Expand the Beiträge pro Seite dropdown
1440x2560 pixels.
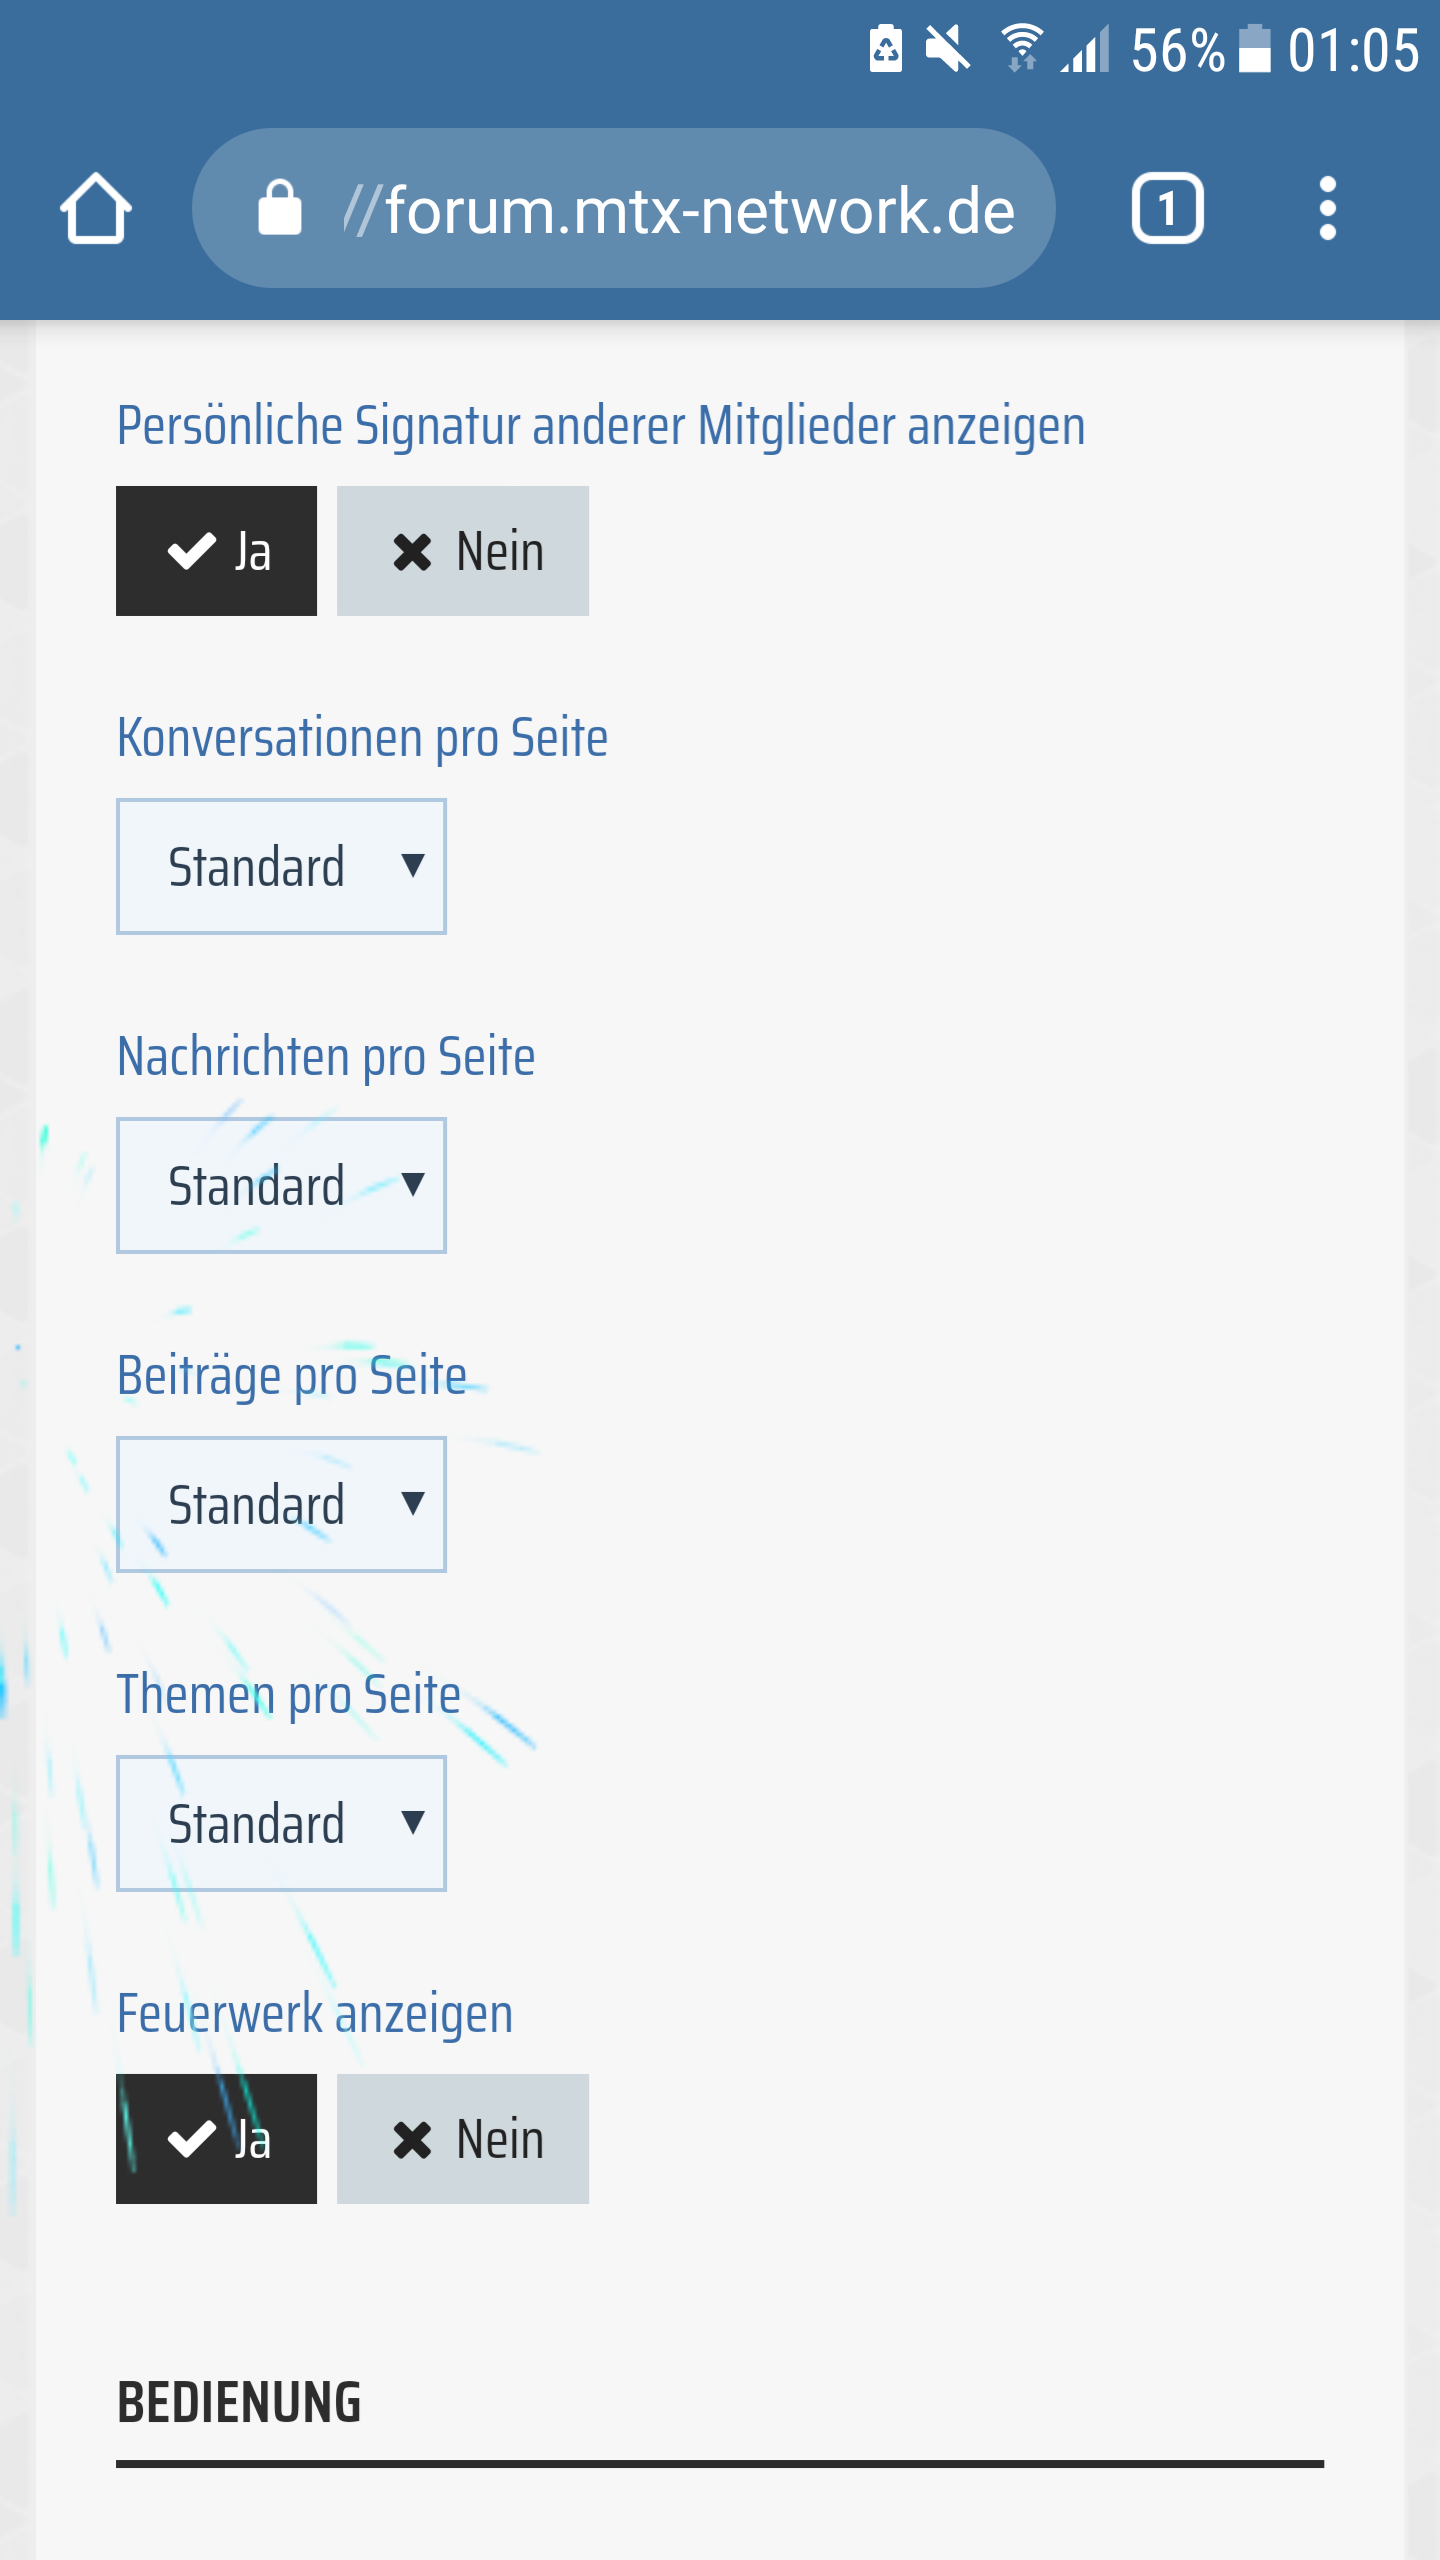pyautogui.click(x=281, y=1504)
